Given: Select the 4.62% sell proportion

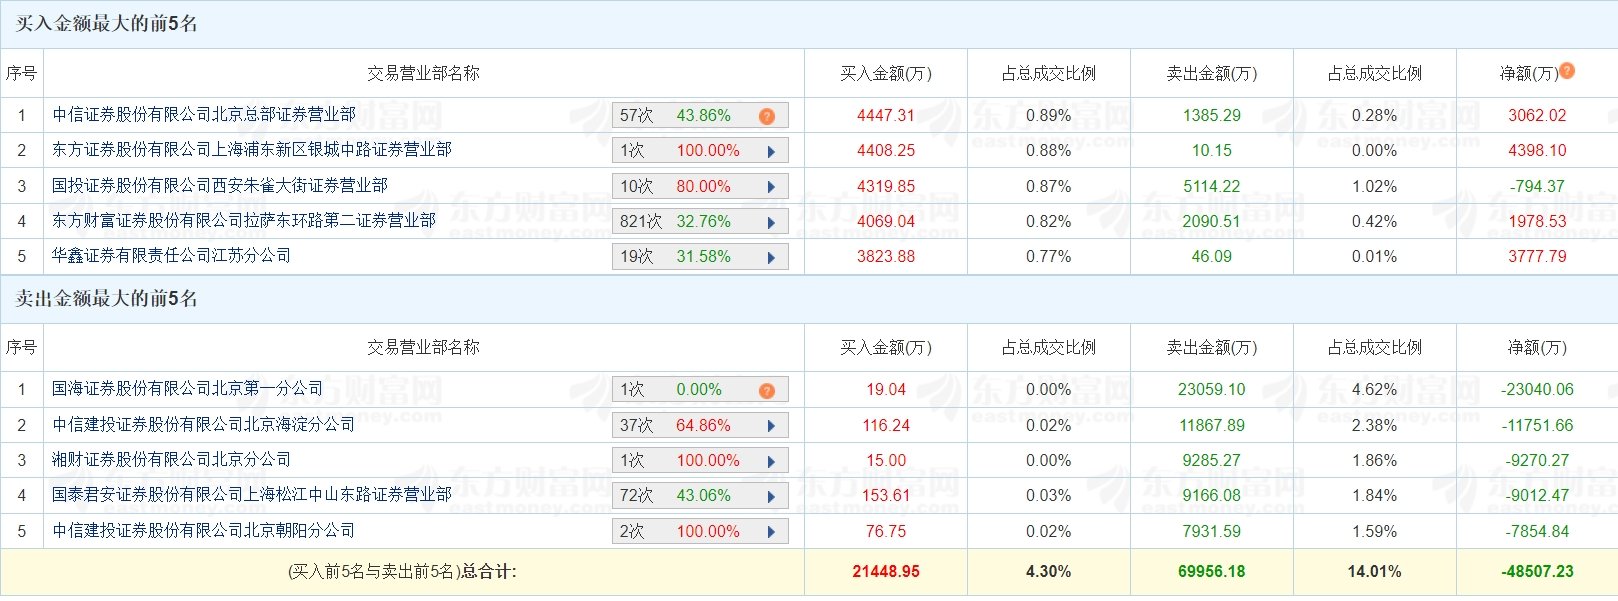Looking at the screenshot, I should click(1375, 390).
